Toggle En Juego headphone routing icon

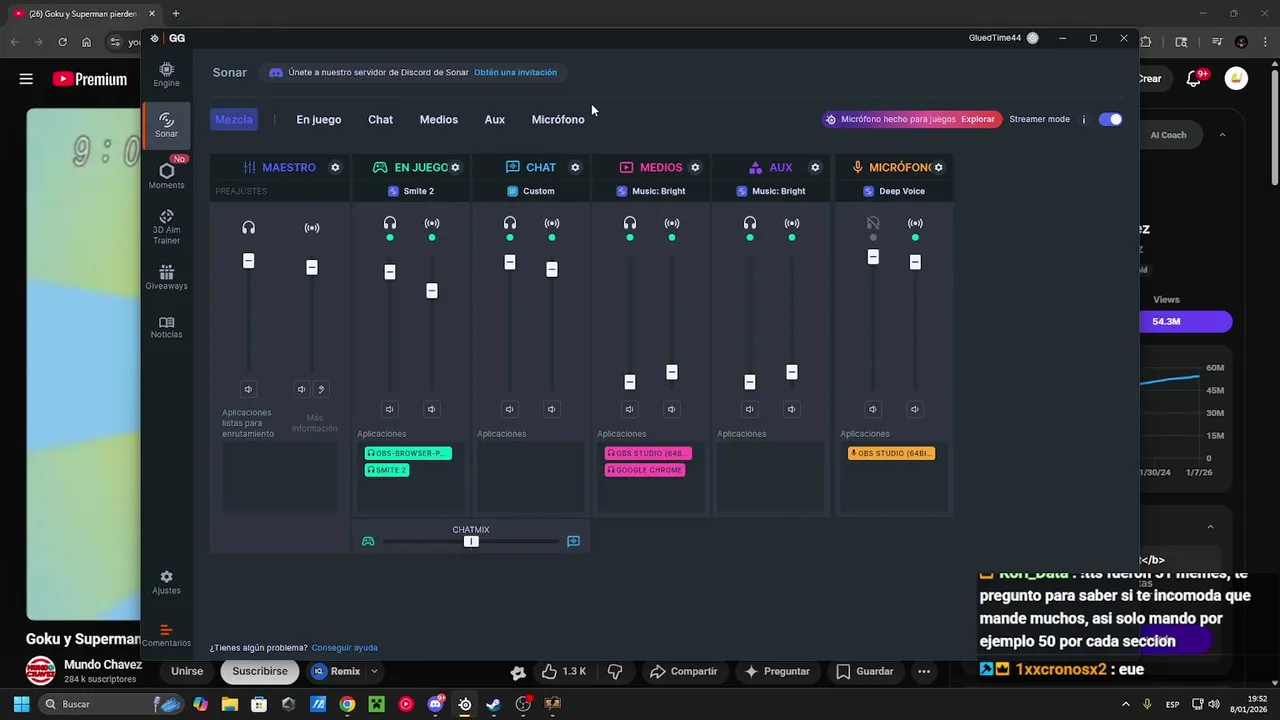click(x=390, y=223)
